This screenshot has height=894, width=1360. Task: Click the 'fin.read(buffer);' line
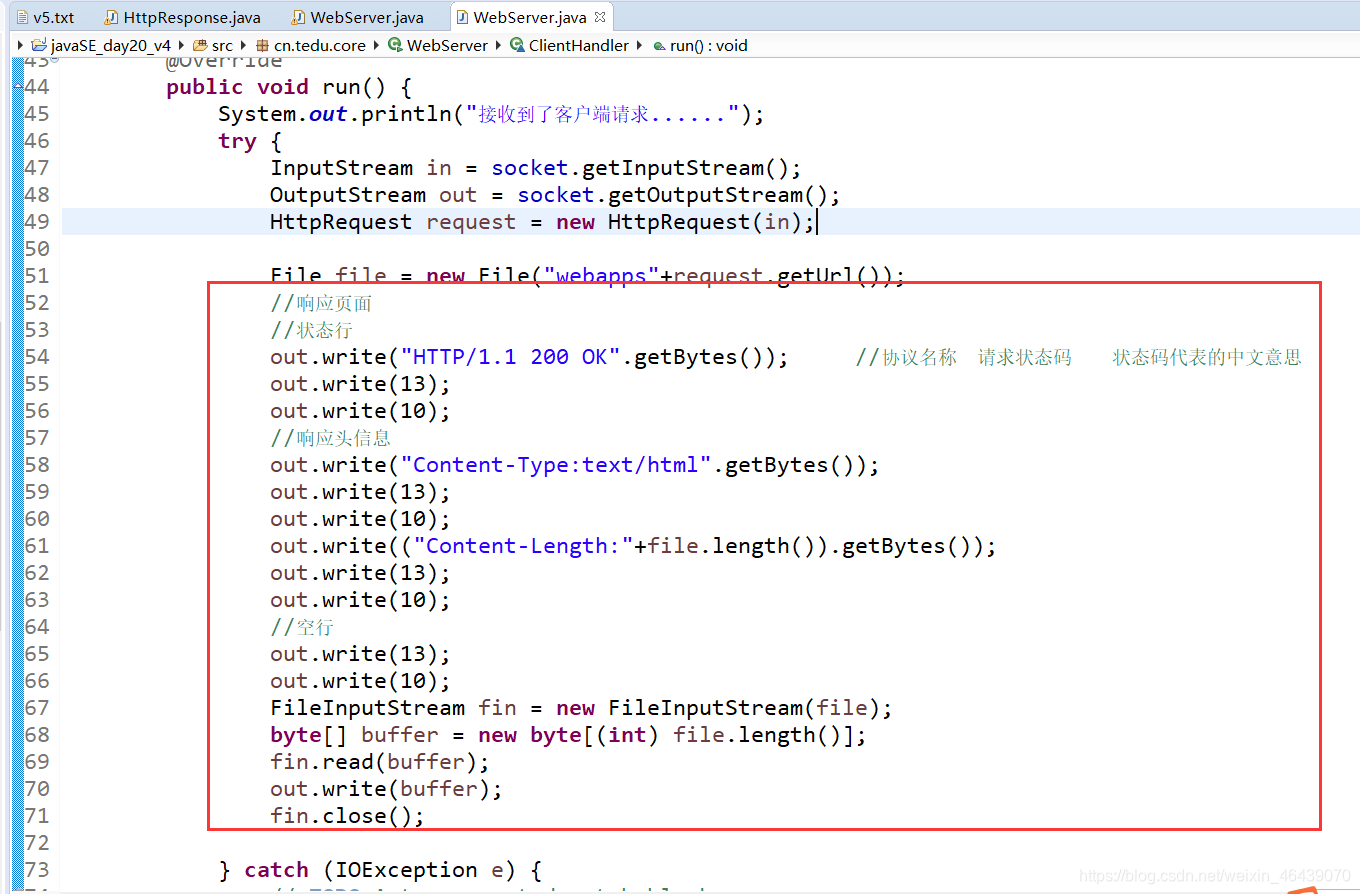coord(380,762)
